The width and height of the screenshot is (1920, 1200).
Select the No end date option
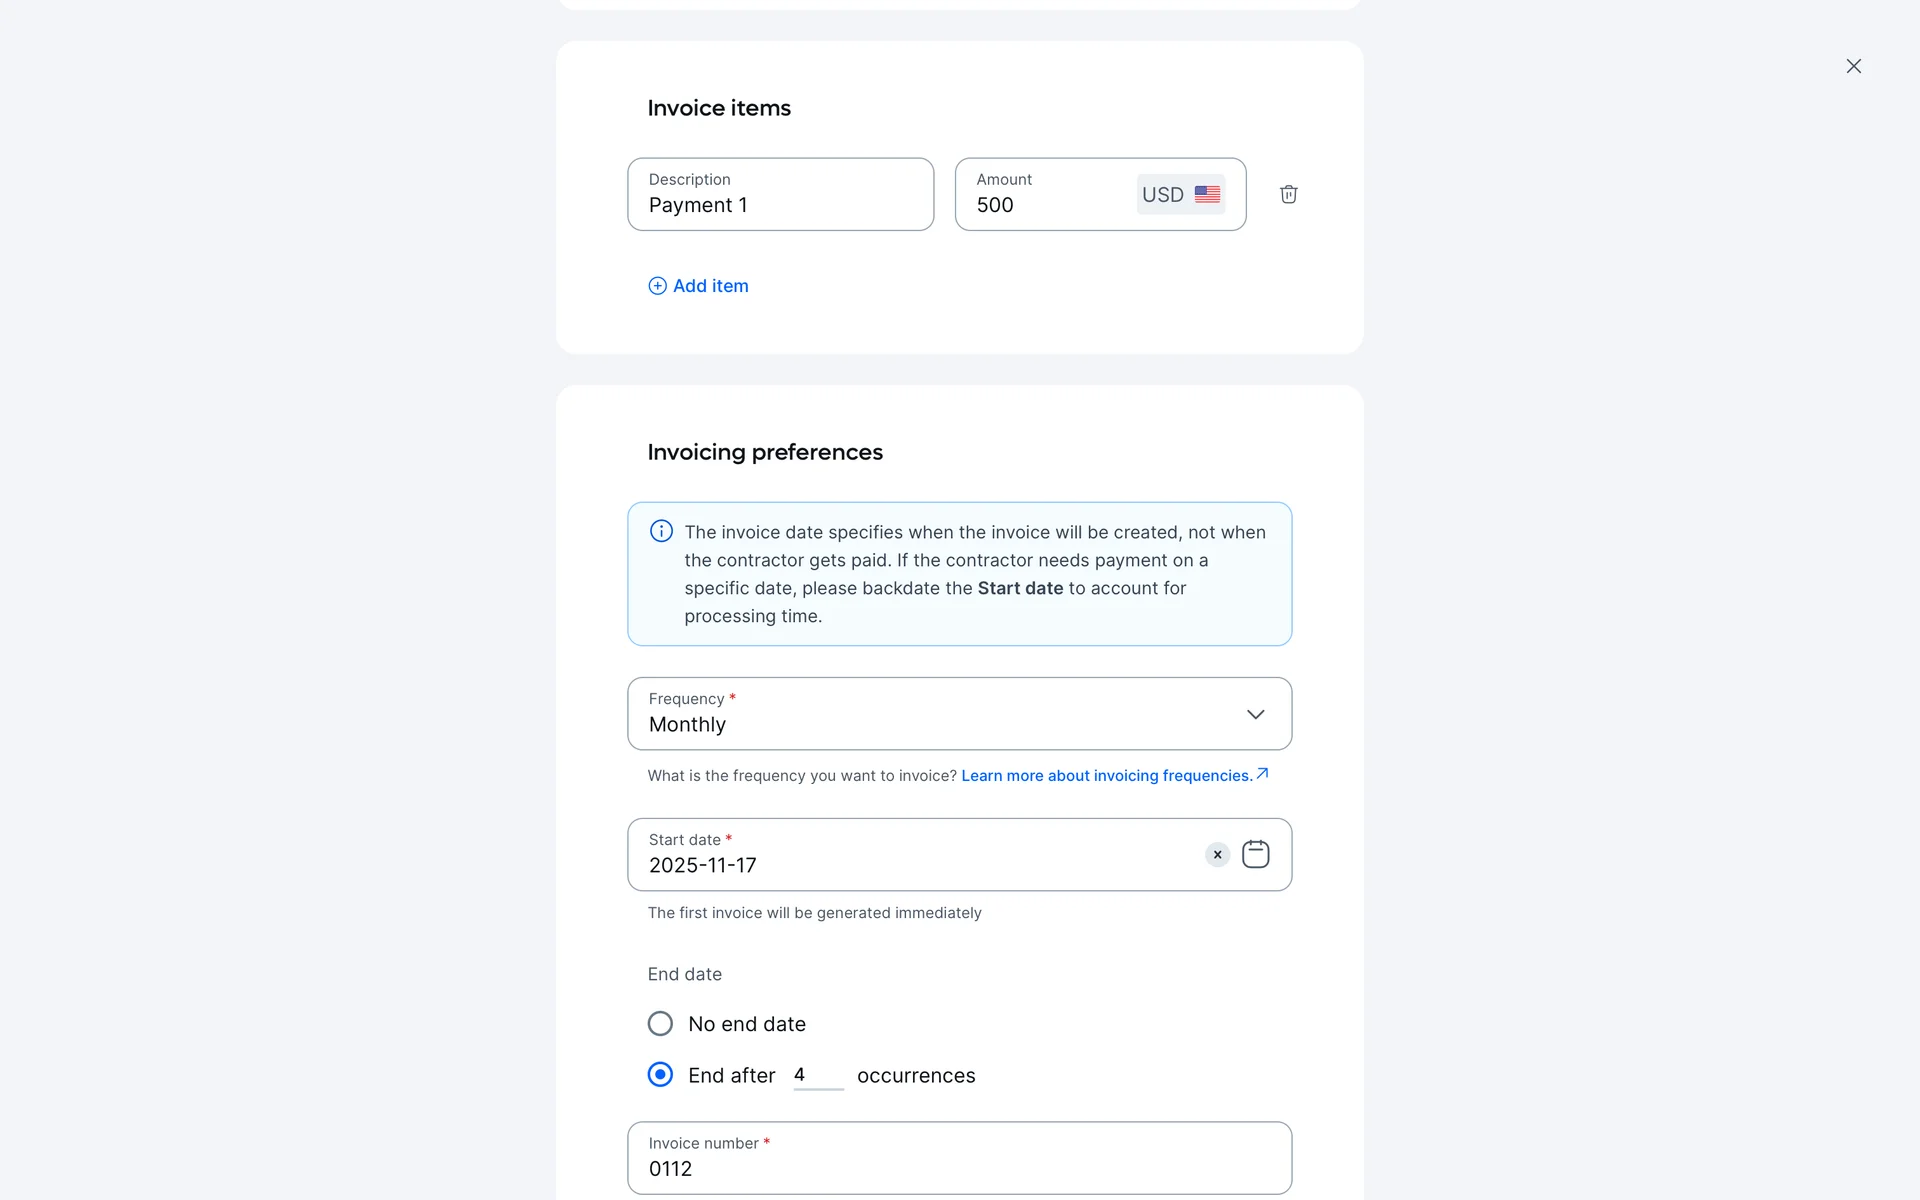pos(660,1023)
